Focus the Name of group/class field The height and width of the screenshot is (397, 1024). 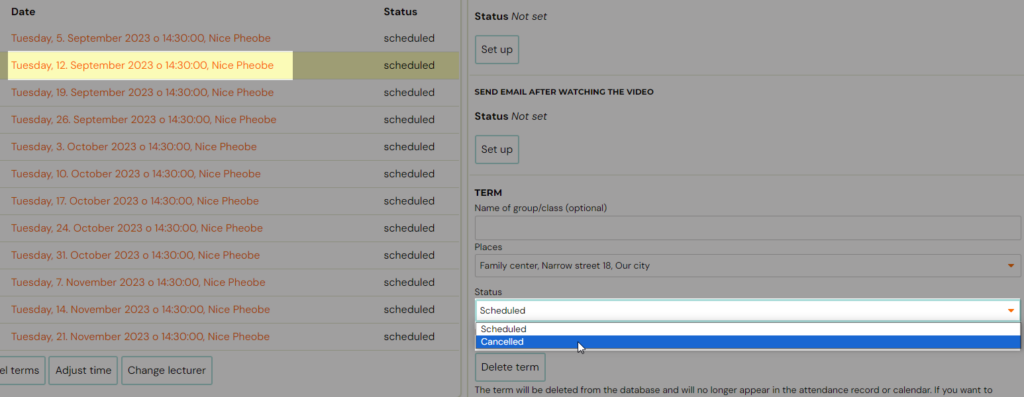click(x=747, y=229)
